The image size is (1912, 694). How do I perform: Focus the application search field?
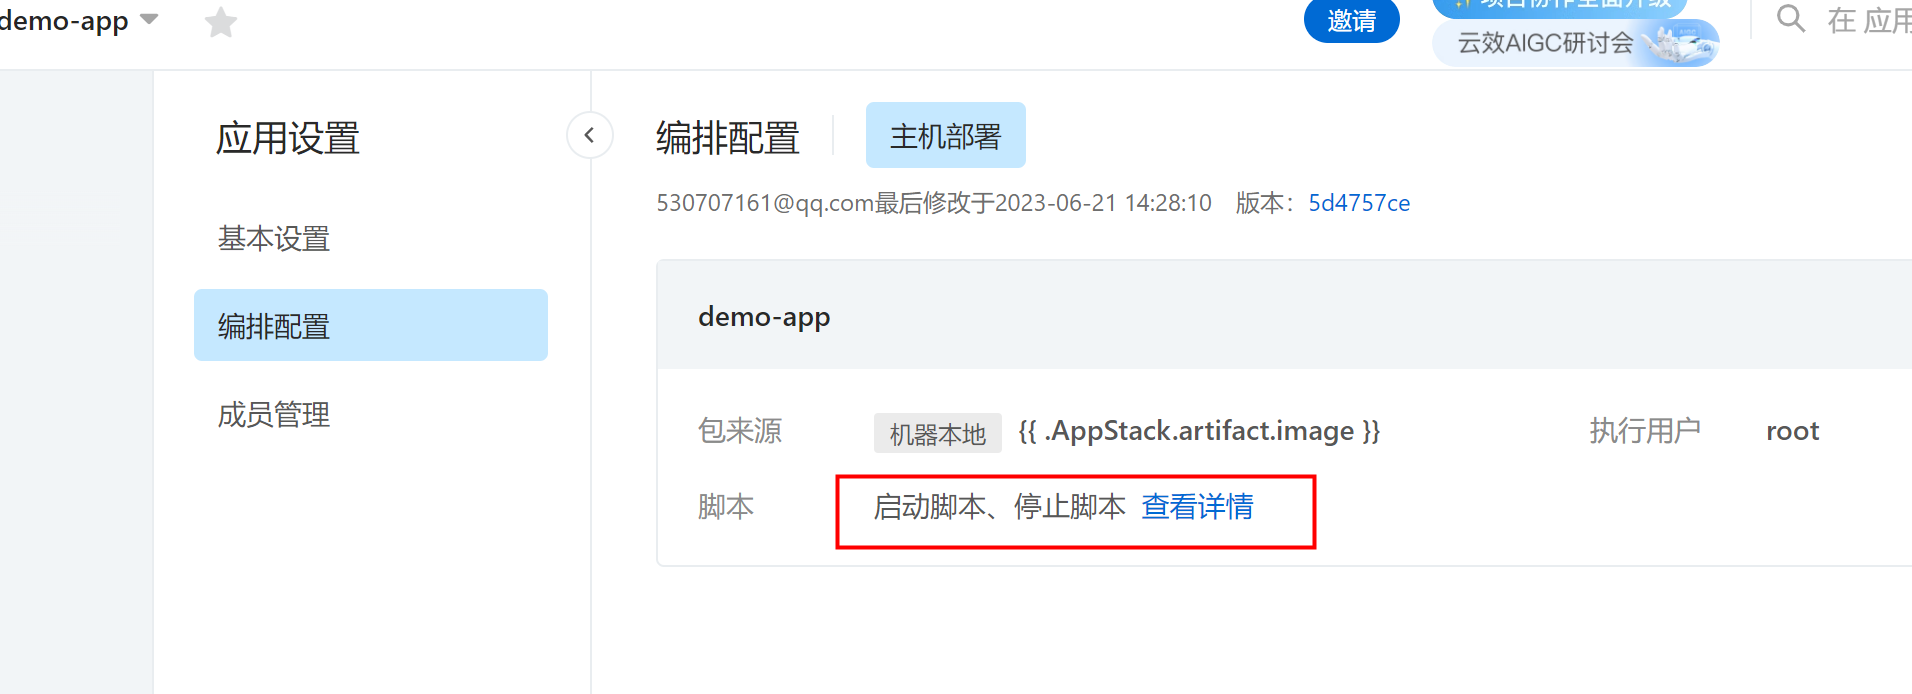tap(1868, 20)
